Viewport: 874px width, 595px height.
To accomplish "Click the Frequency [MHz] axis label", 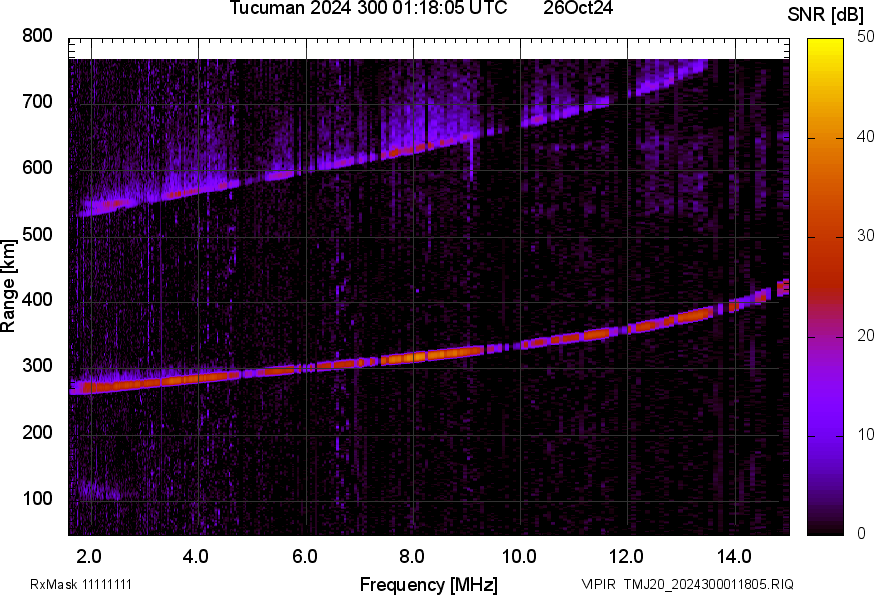I will (x=428, y=584).
